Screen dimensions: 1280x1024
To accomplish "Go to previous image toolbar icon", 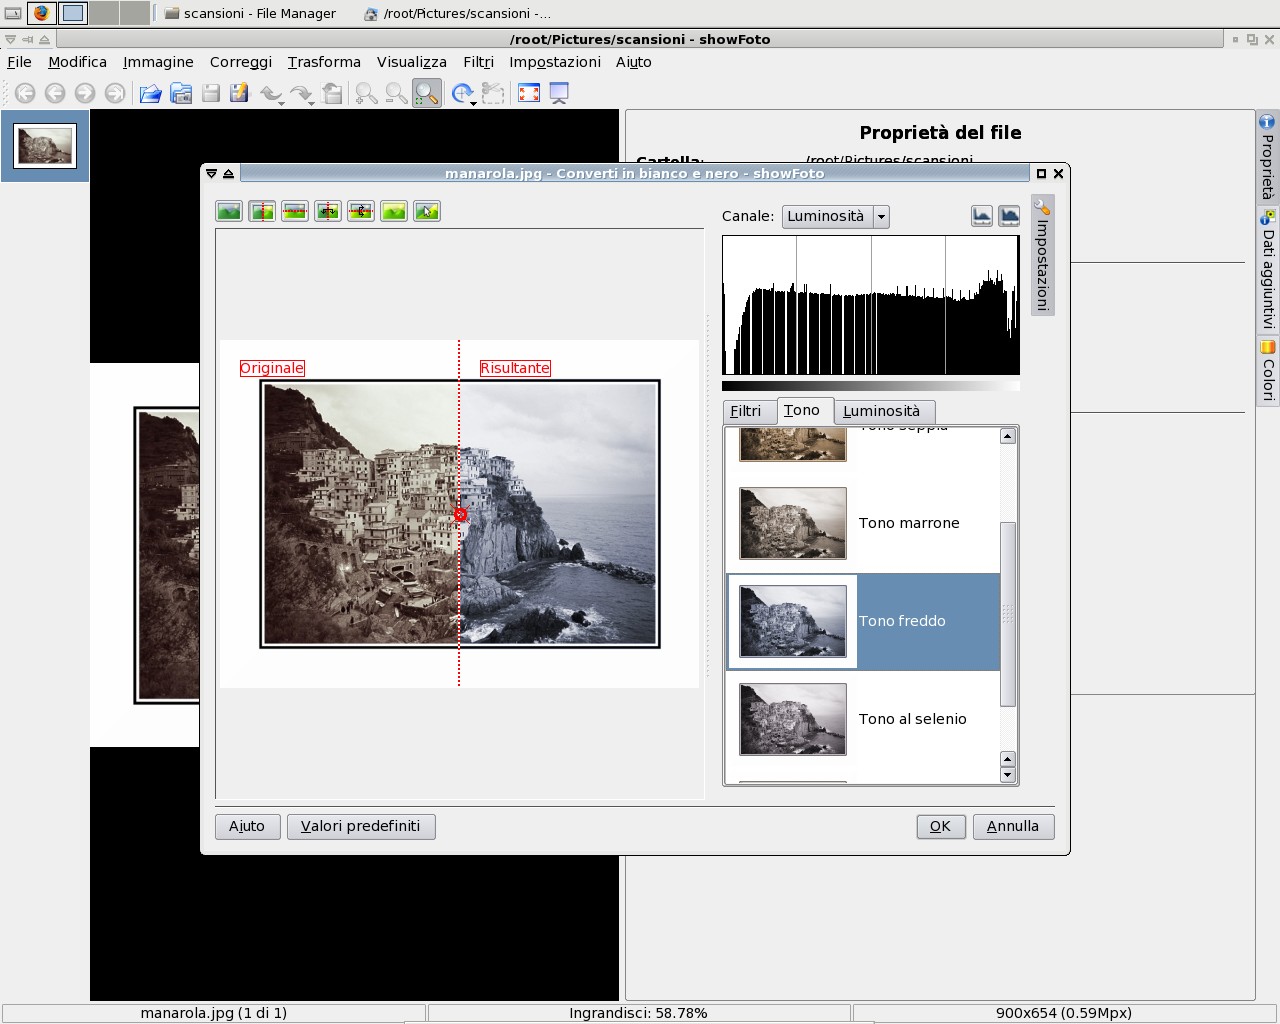I will (x=55, y=93).
